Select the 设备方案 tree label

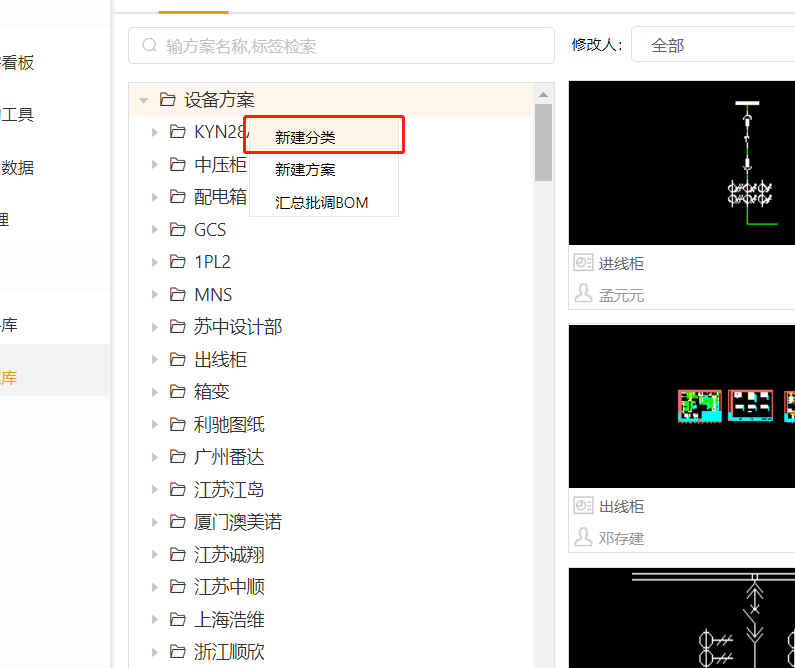point(220,99)
